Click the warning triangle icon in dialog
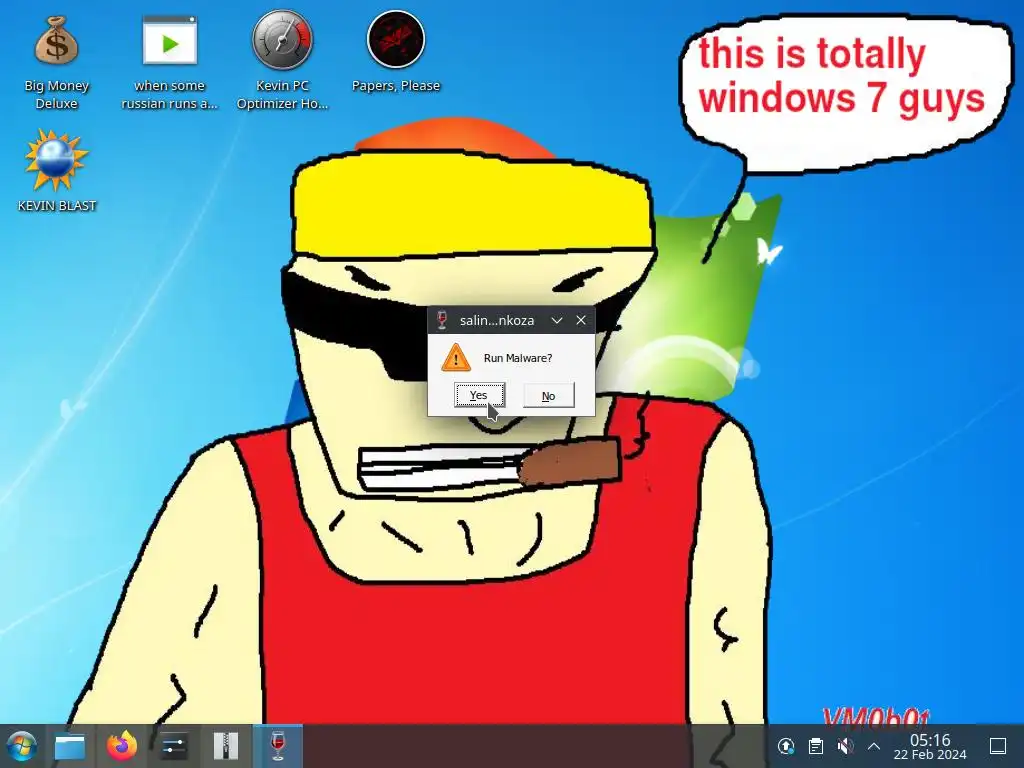Screen dimensions: 1024x768 tap(456, 358)
